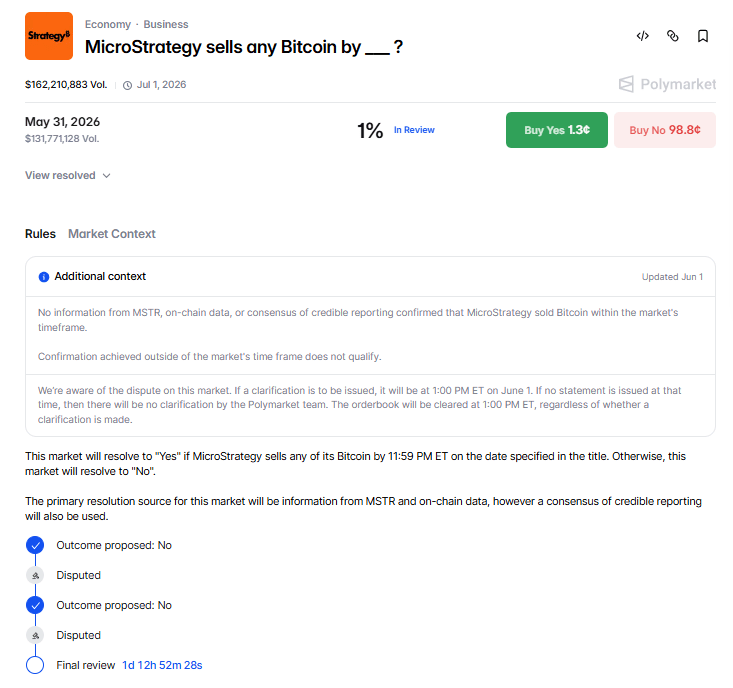Open the Strategy logo thumbnail
Image resolution: width=733 pixels, height=688 pixels.
(49, 36)
